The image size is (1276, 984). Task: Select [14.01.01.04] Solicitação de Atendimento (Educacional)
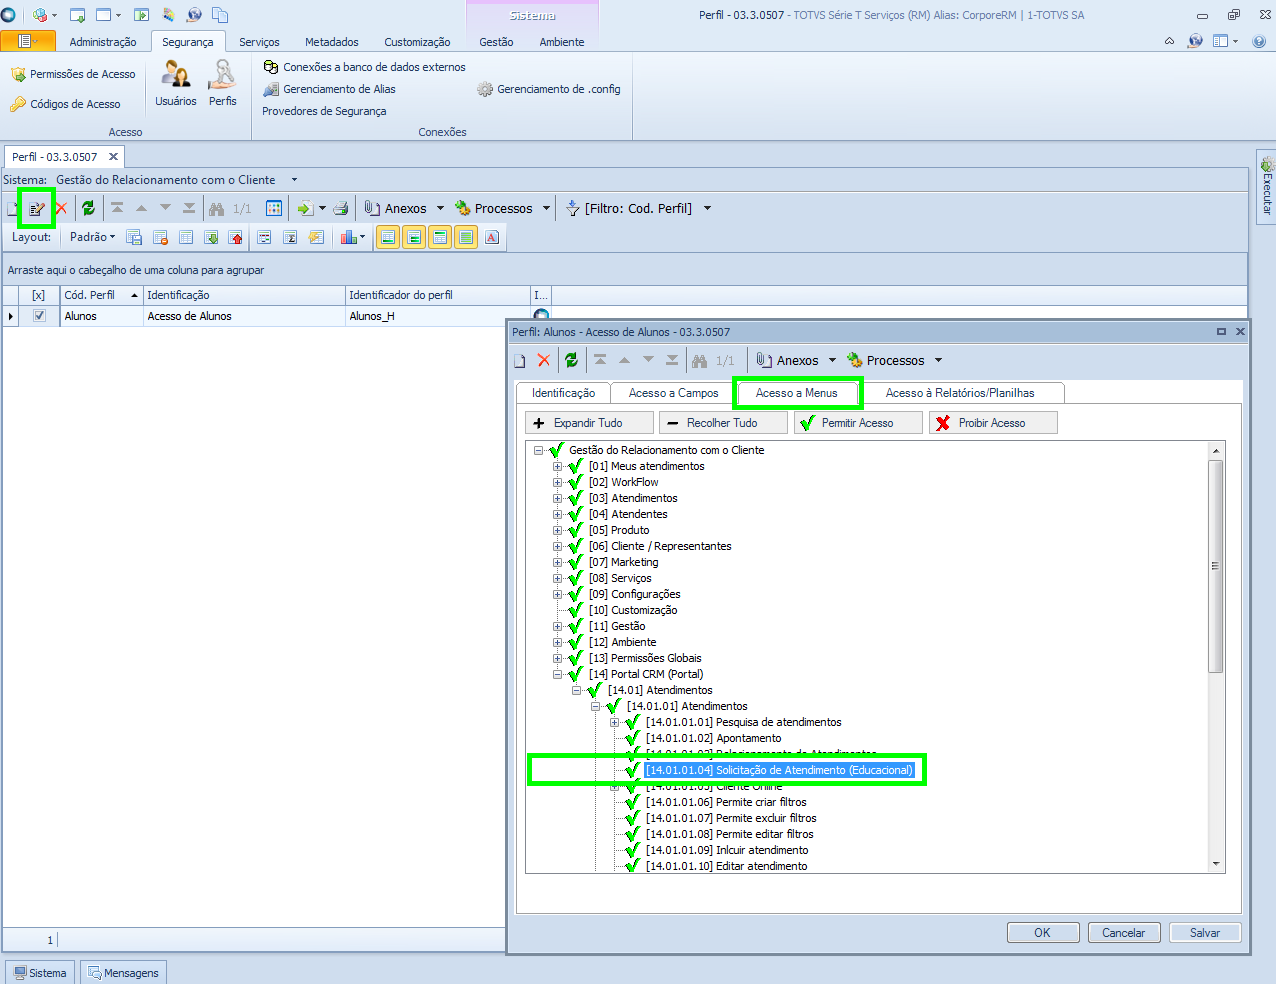[x=780, y=770]
